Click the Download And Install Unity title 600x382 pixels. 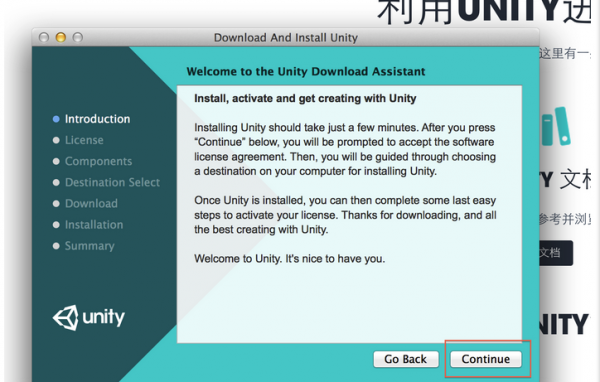(285, 38)
